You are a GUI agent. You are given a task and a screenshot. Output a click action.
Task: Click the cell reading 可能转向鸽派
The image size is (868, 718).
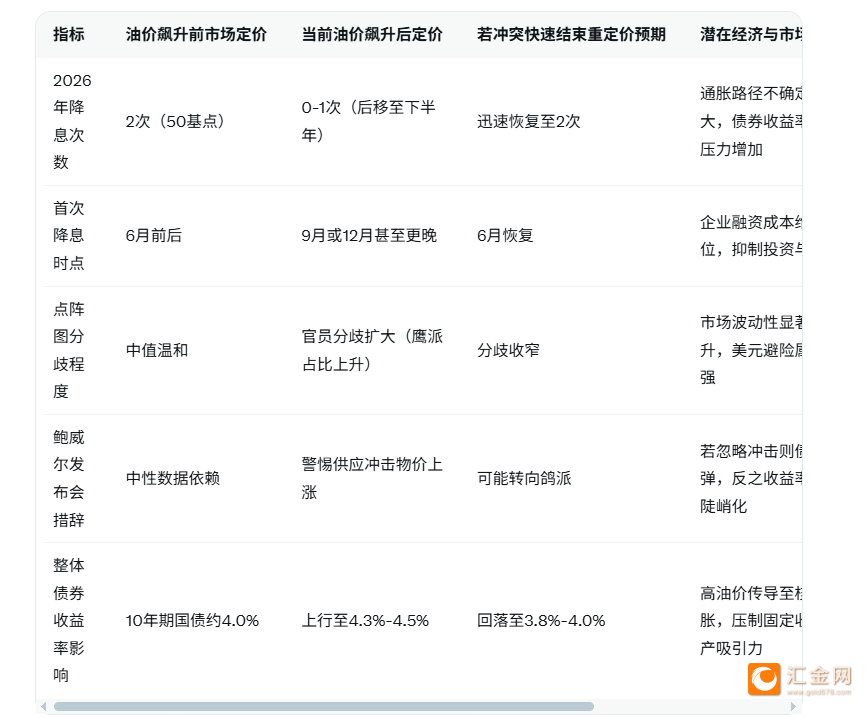pos(523,478)
